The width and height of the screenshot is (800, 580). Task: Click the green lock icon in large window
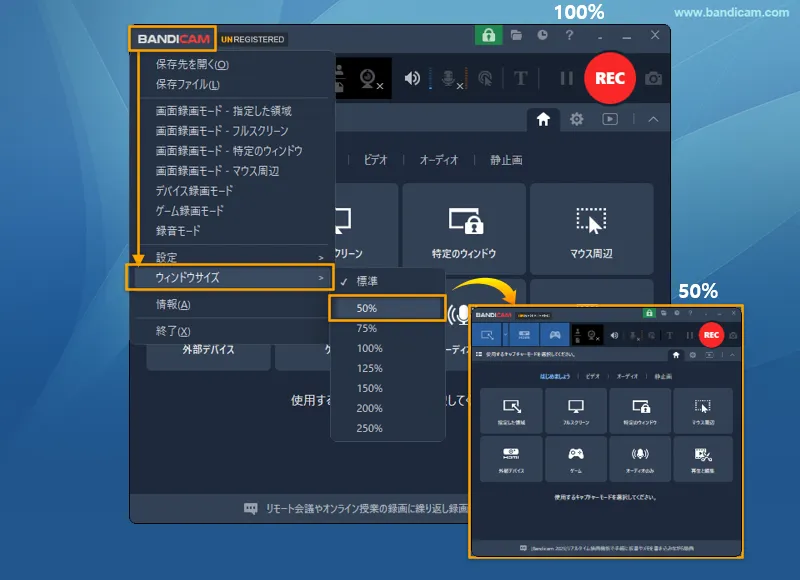(488, 36)
